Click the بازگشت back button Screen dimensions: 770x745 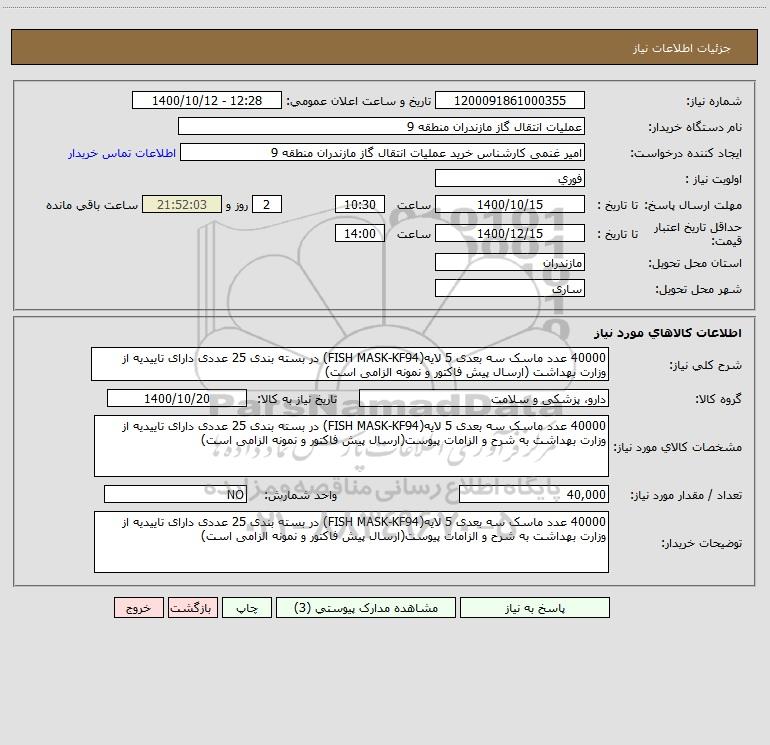192,607
